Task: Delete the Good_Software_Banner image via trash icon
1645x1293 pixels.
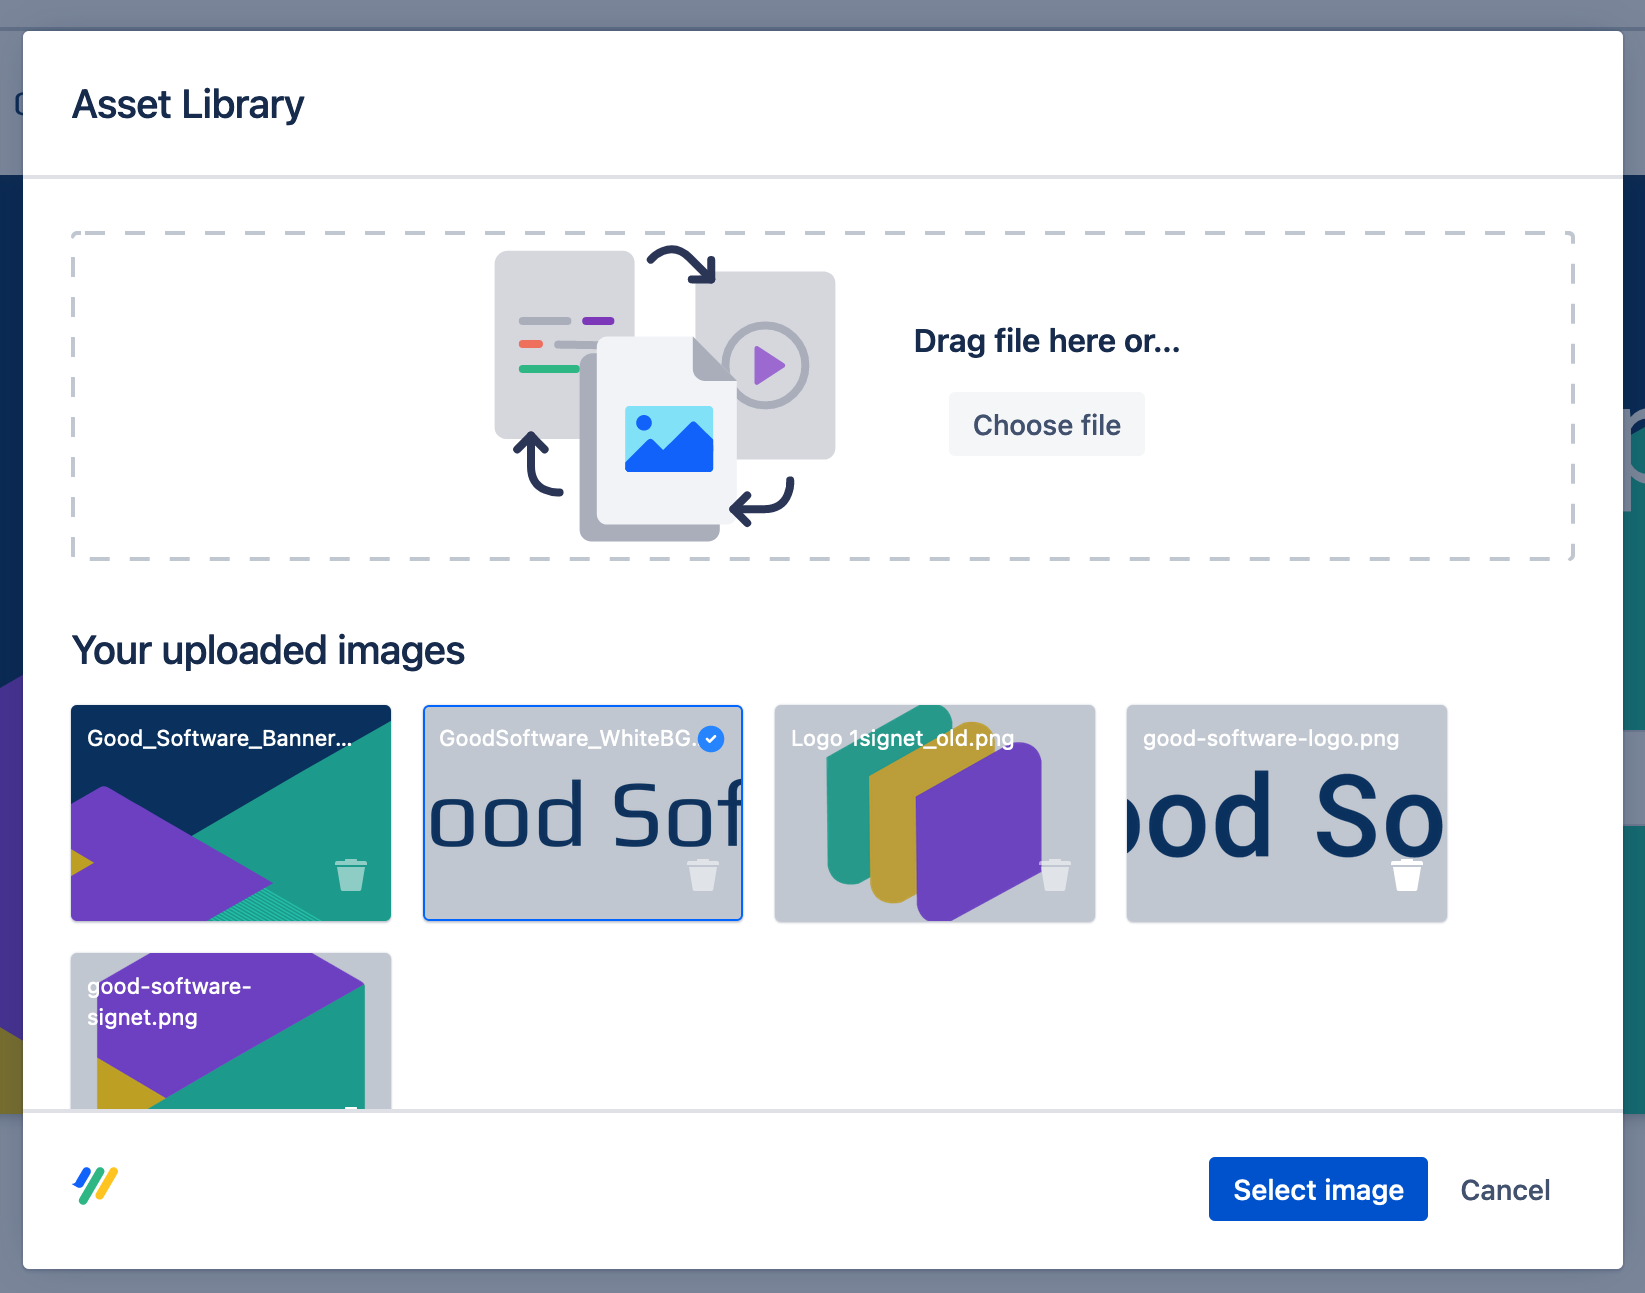Action: tap(351, 875)
